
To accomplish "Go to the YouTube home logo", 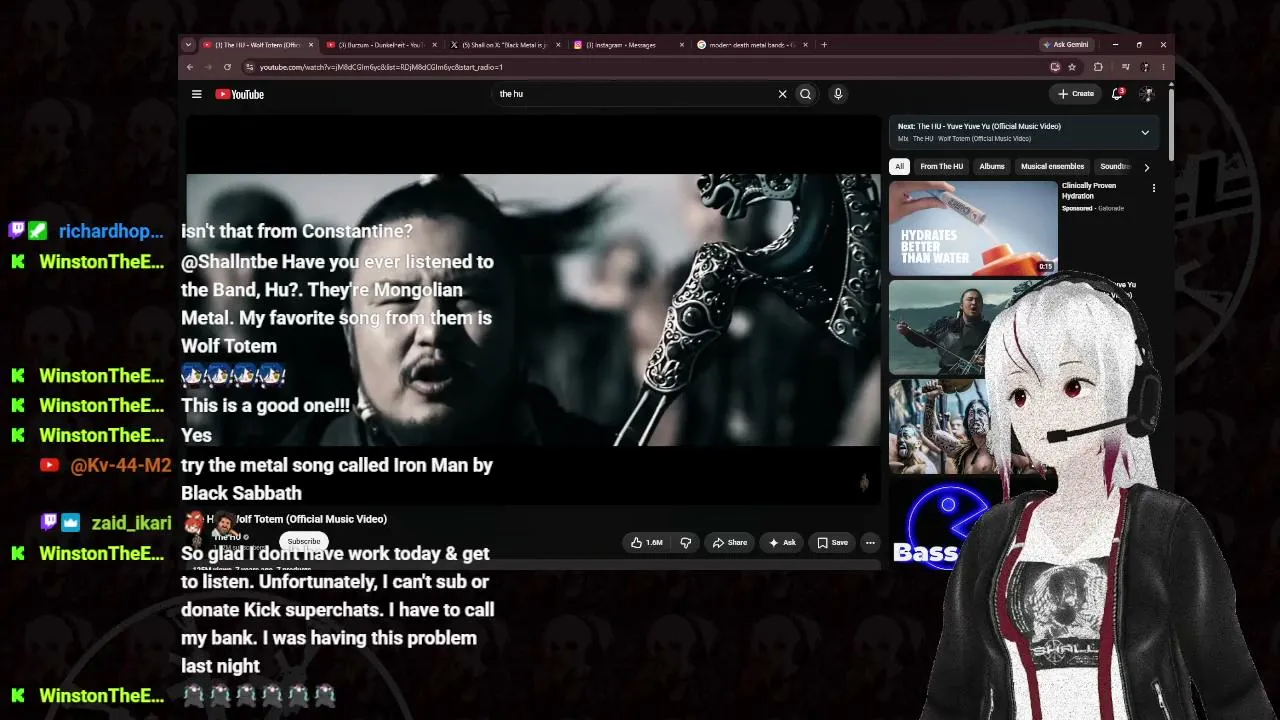I will pyautogui.click(x=240, y=94).
